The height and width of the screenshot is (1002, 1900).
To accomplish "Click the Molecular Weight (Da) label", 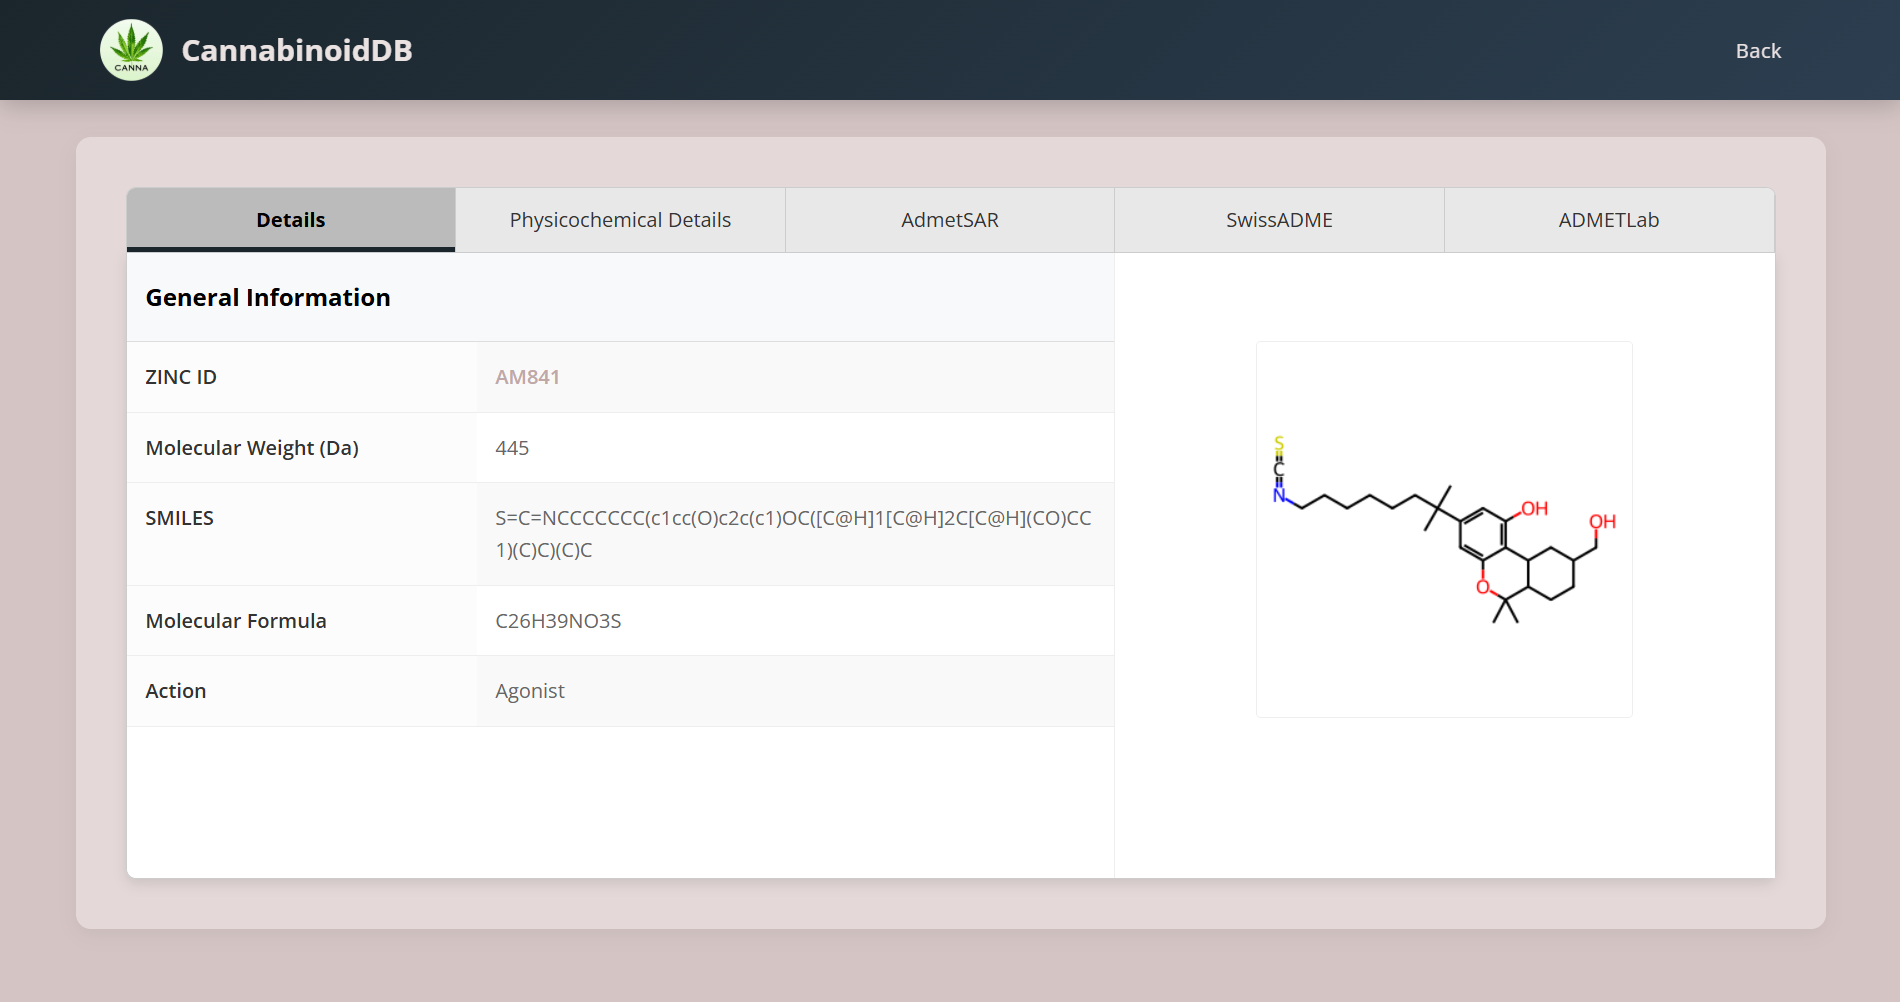I will pyautogui.click(x=252, y=448).
